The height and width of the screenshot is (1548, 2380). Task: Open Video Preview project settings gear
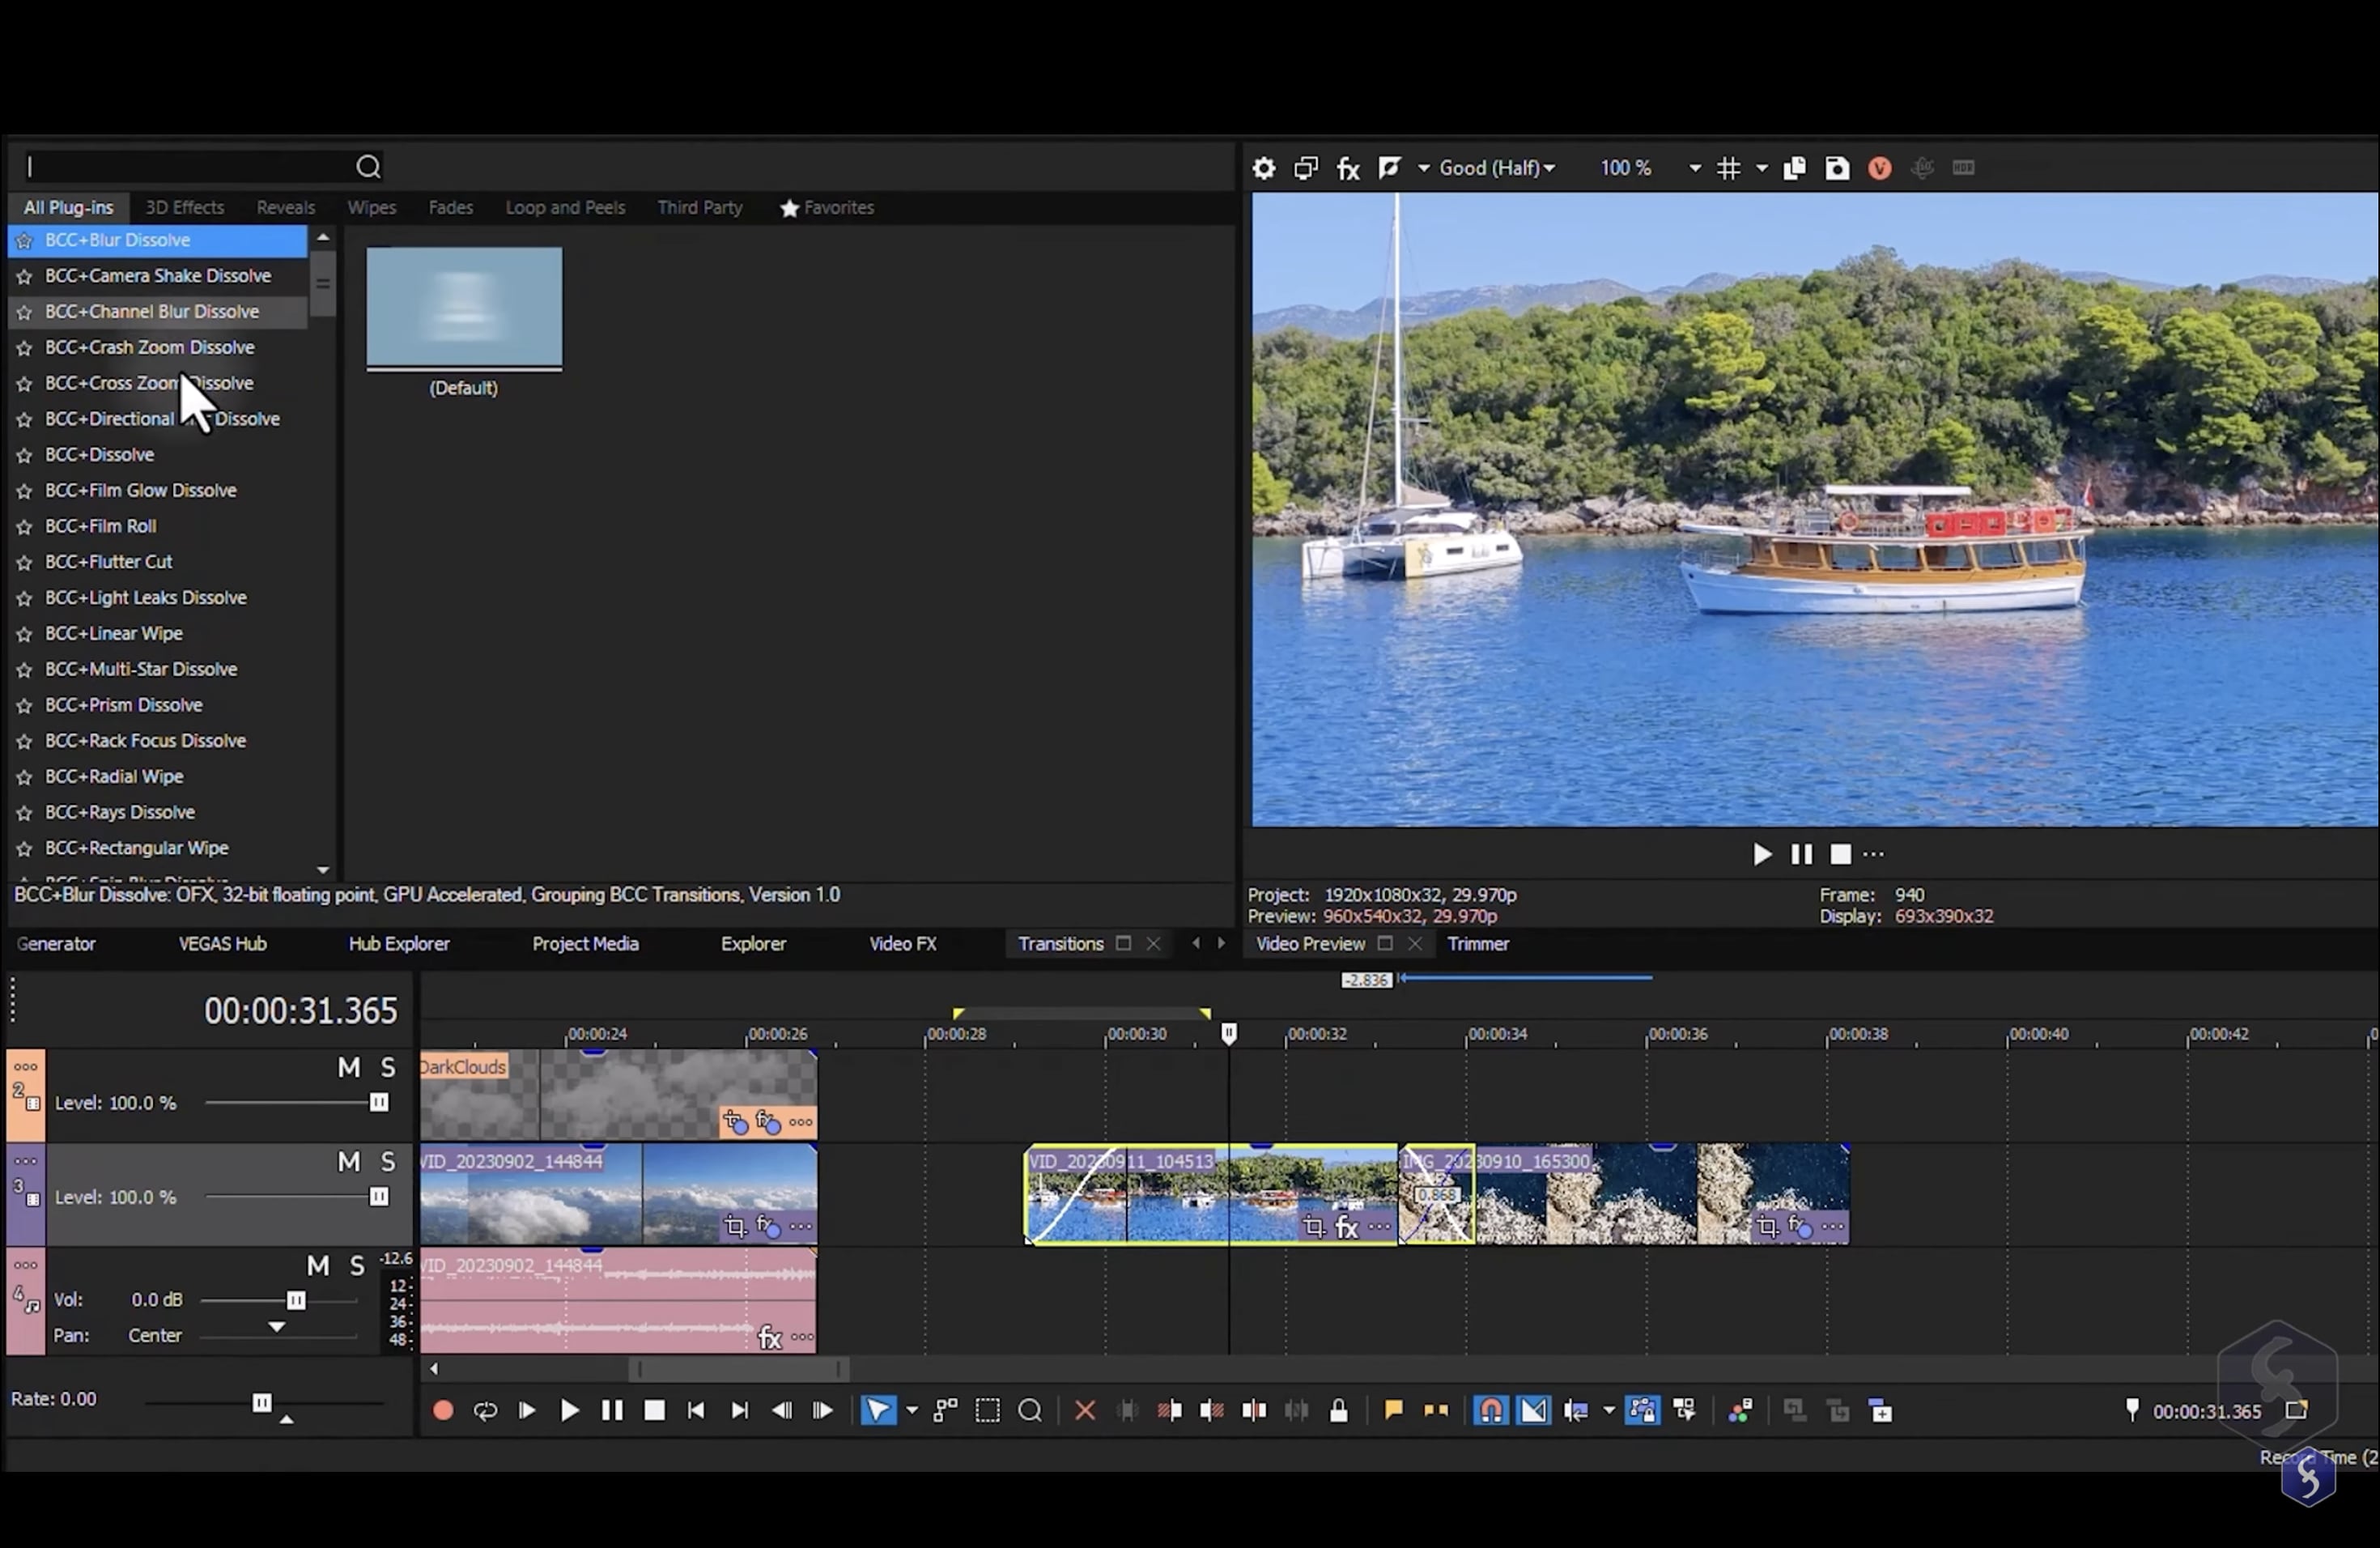coord(1263,168)
